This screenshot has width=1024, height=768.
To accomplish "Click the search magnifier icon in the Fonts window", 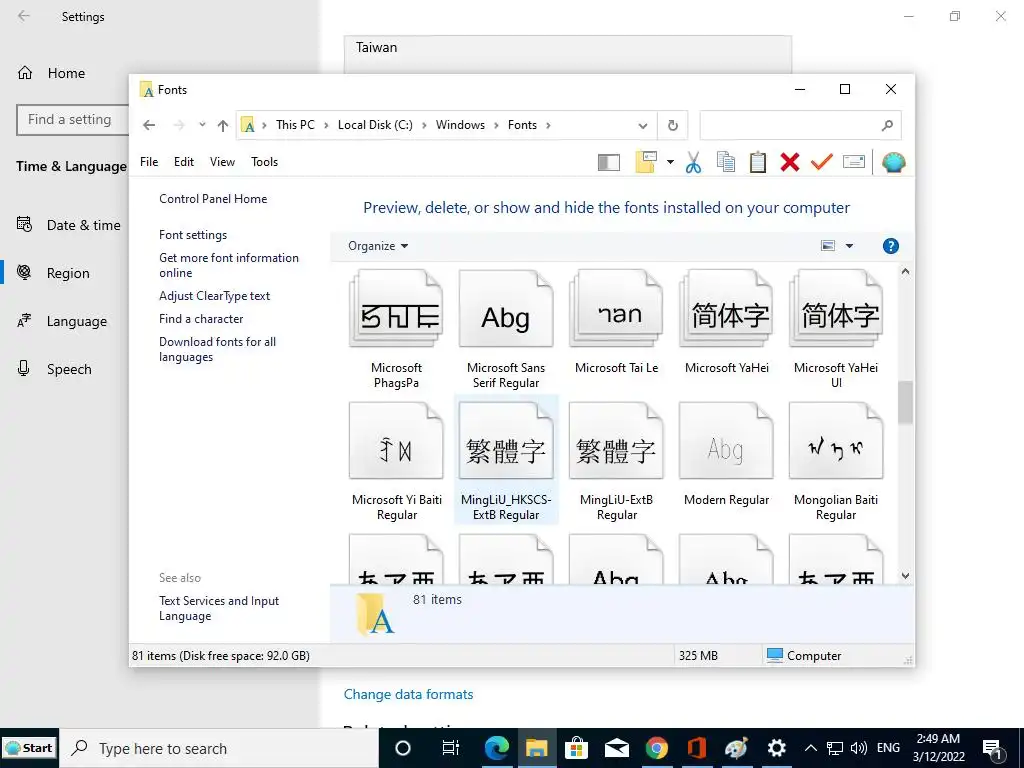I will 887,125.
